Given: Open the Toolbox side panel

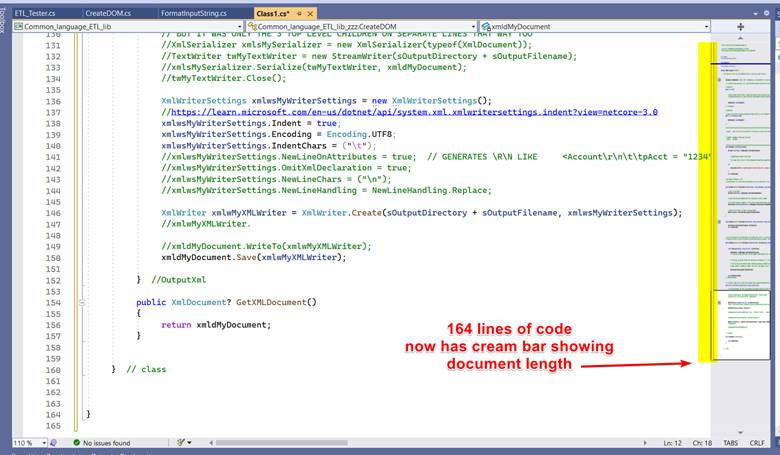Looking at the screenshot, I should click(2, 21).
